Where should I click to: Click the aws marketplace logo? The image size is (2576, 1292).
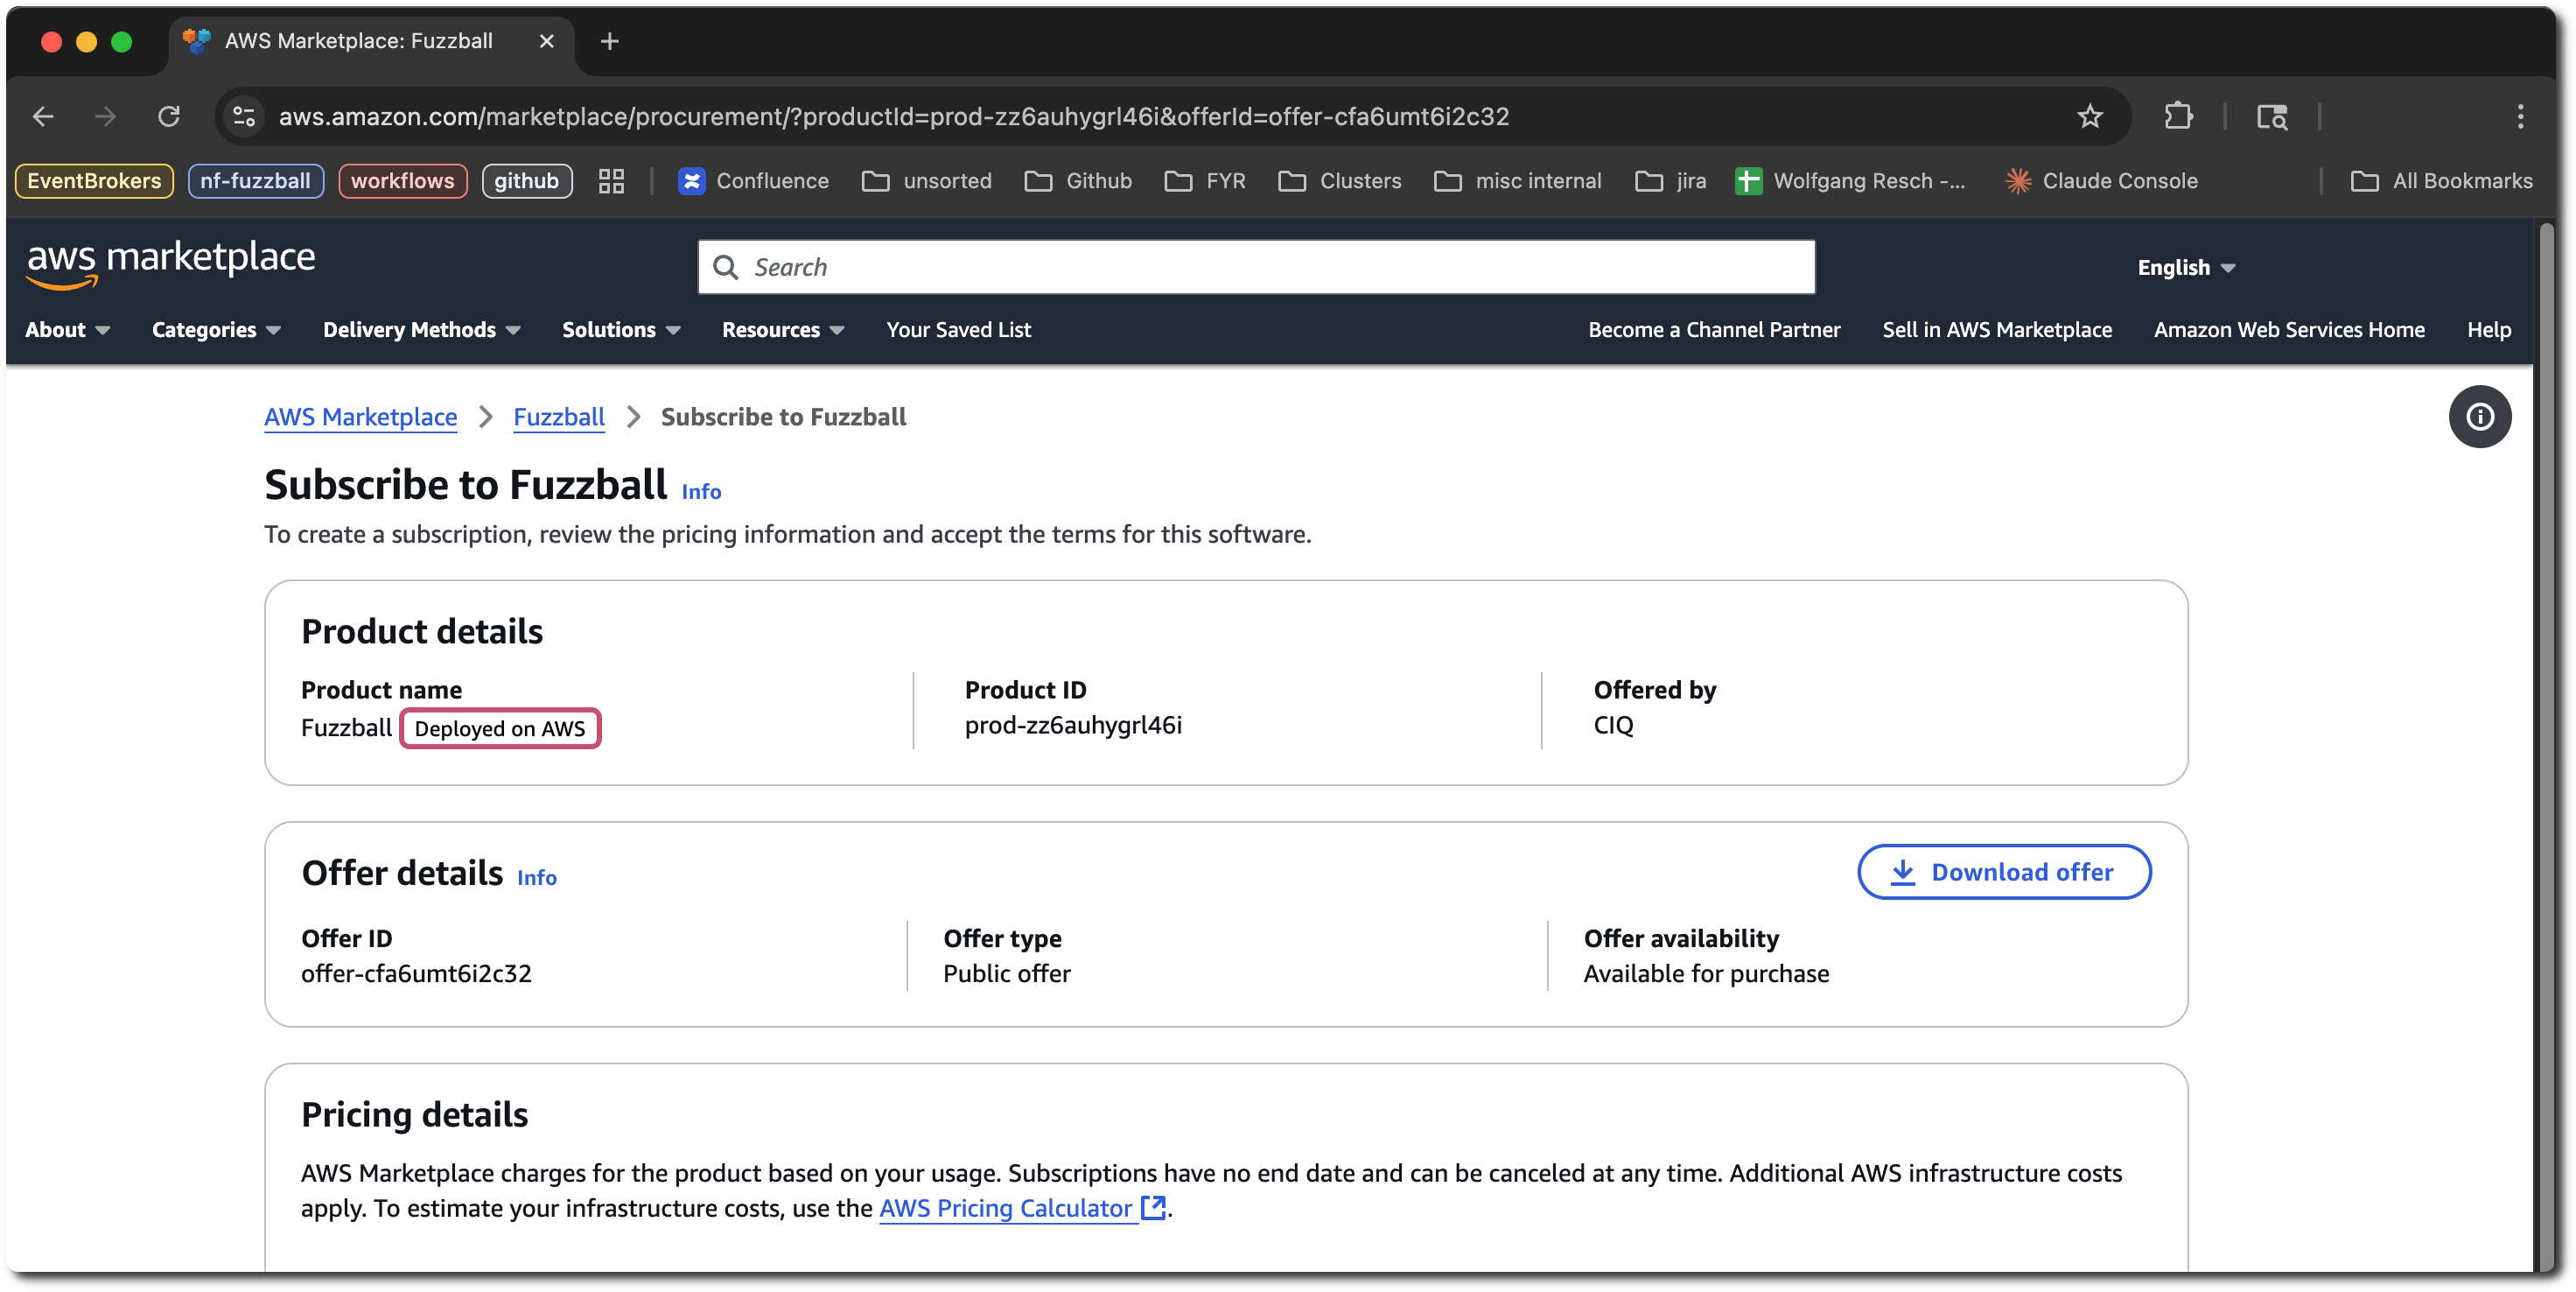[x=170, y=262]
